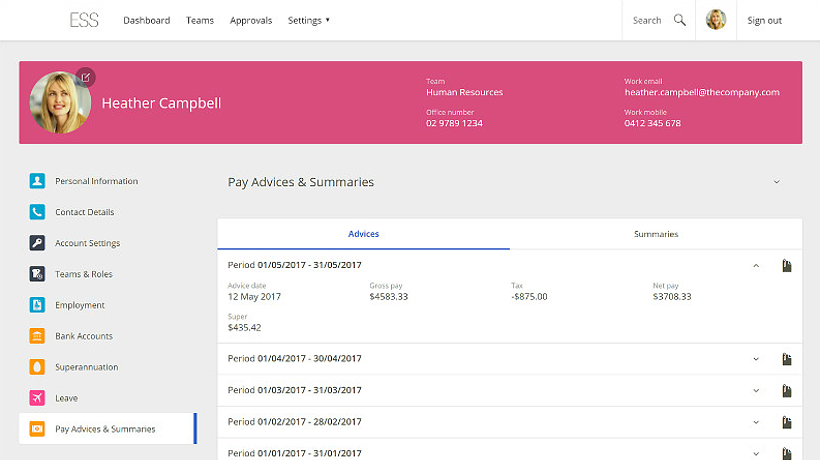Image resolution: width=820 pixels, height=460 pixels.
Task: Click the Net pay value $3708.33
Action: pos(672,296)
